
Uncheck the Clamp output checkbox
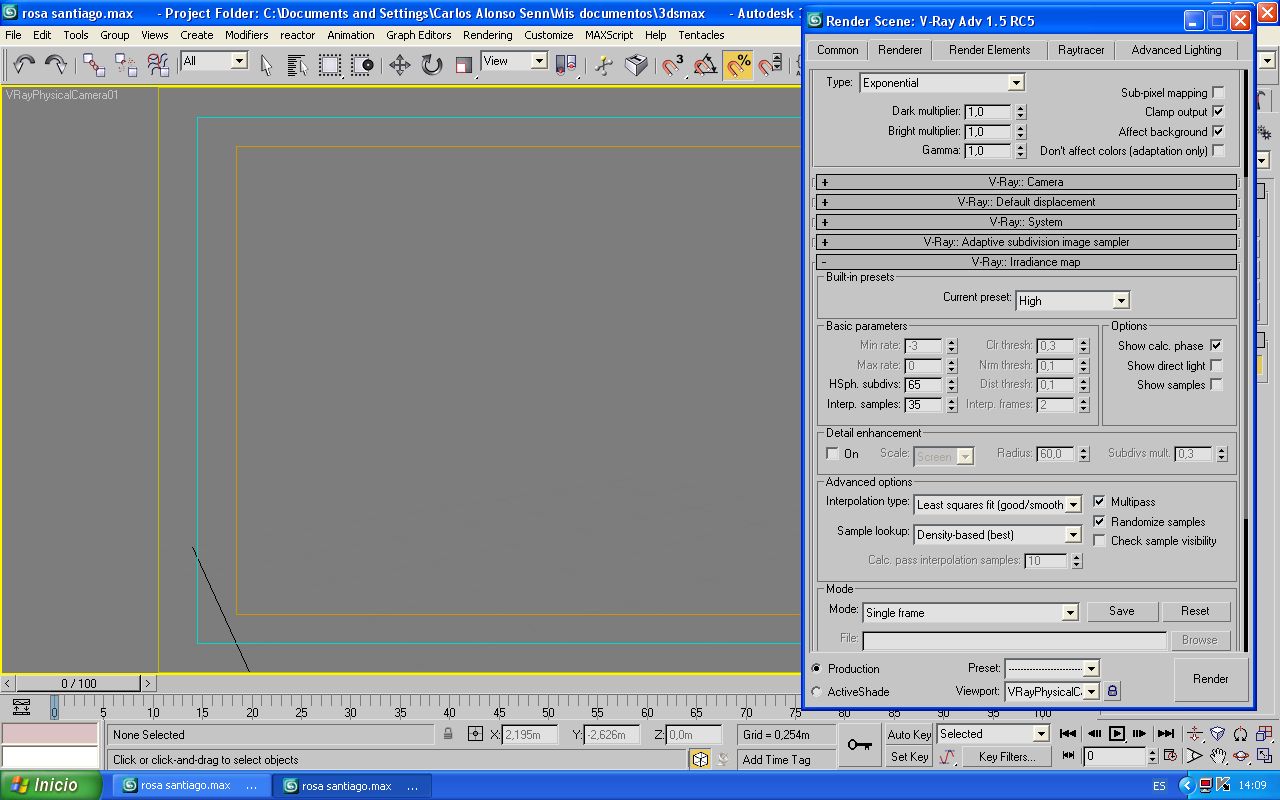click(x=1218, y=112)
